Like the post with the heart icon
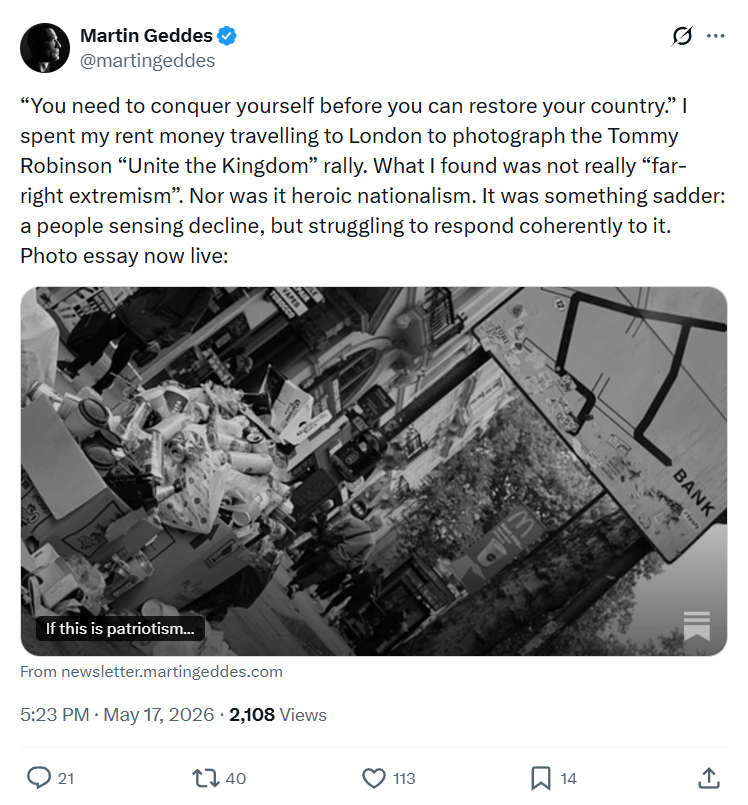 tap(374, 778)
